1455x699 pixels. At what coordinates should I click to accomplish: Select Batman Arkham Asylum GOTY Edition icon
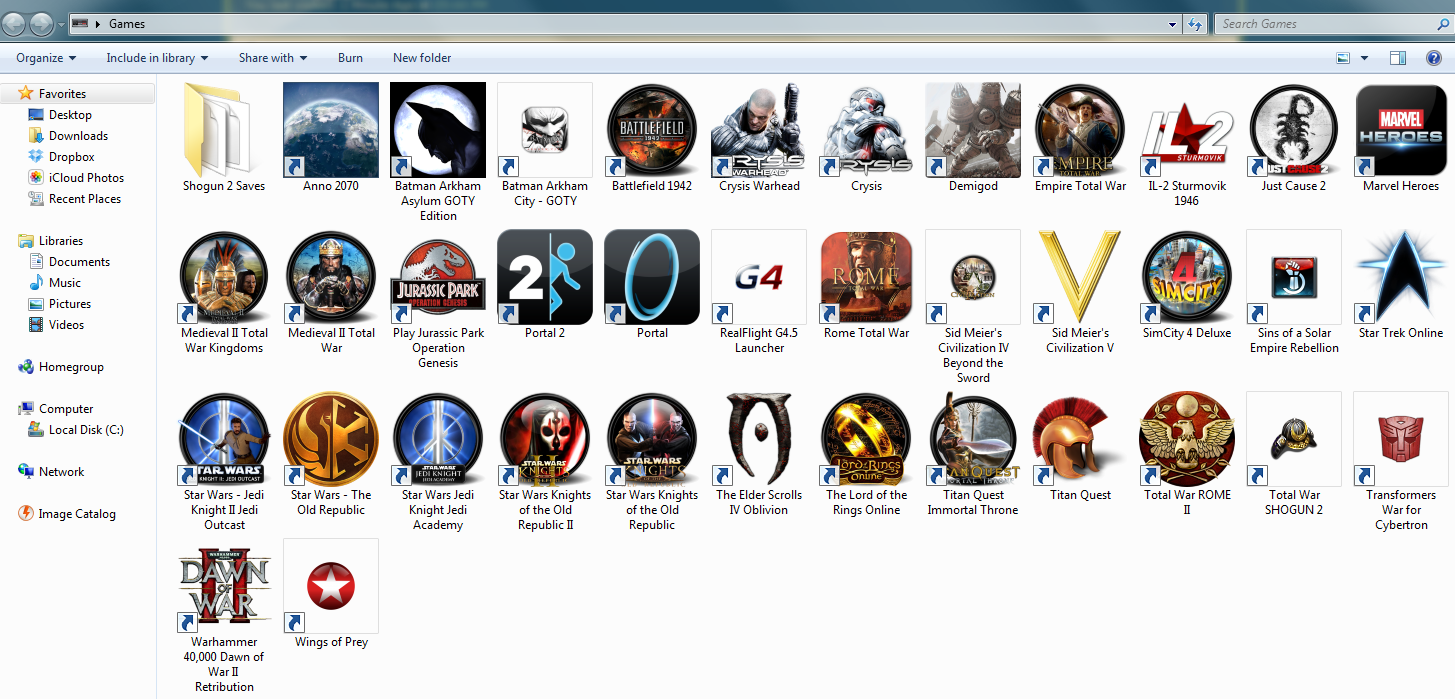point(438,130)
